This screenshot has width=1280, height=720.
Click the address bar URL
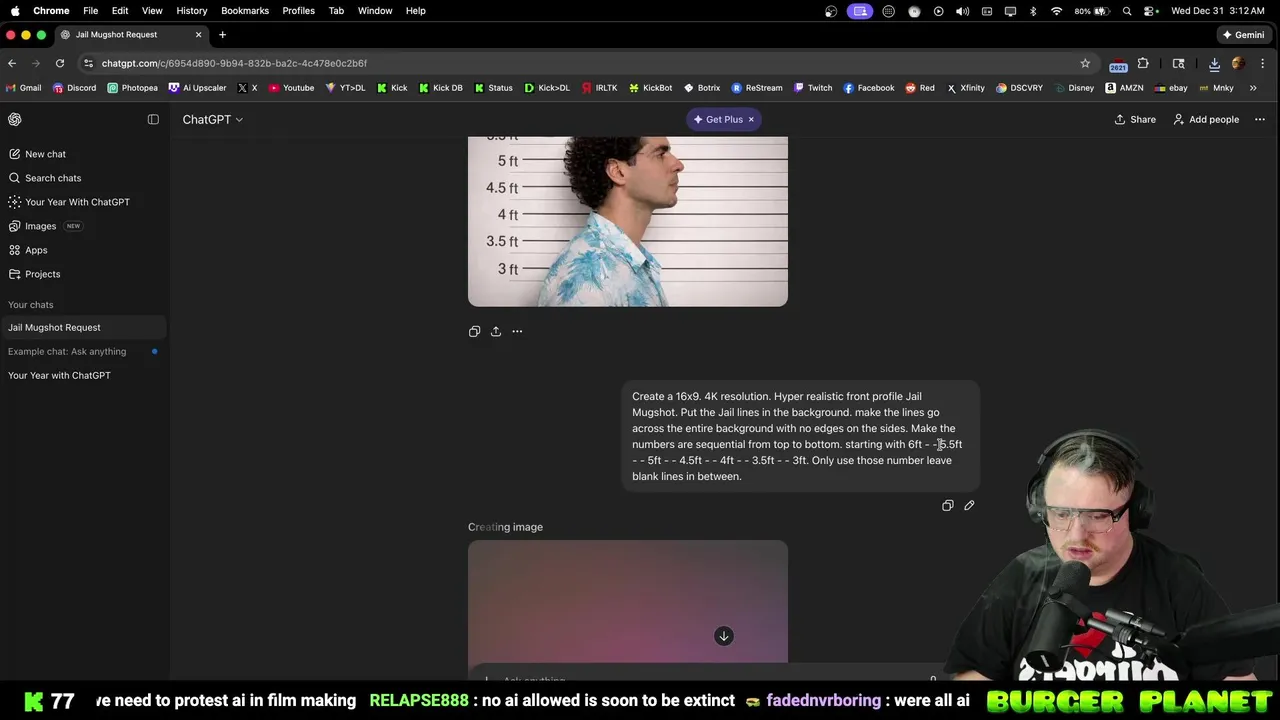click(x=234, y=63)
